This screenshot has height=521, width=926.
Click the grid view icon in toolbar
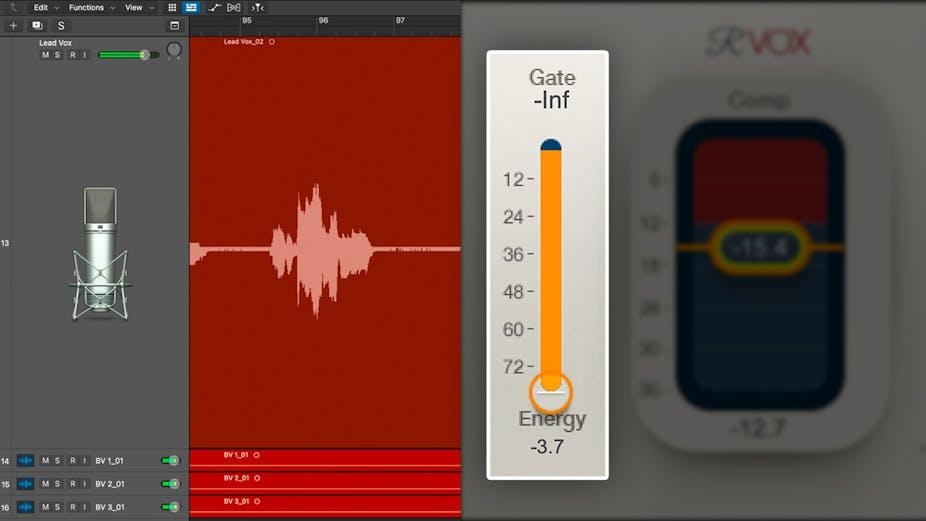172,7
